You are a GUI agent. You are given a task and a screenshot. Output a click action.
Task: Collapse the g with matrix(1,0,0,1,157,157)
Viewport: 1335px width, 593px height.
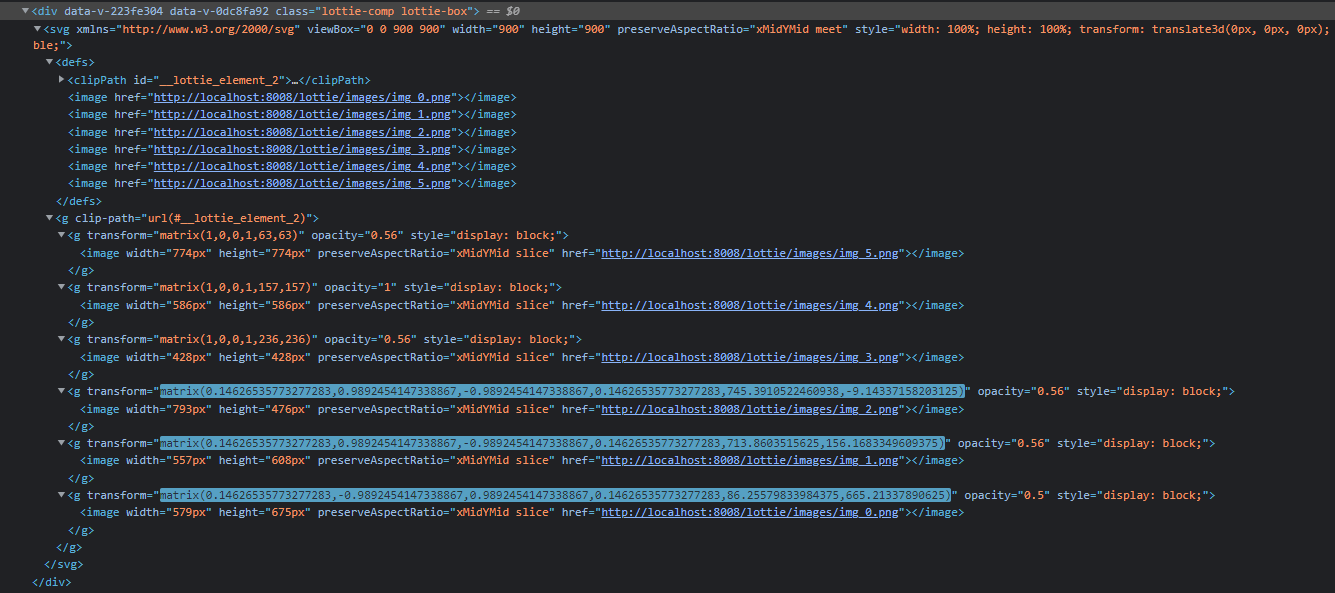click(62, 287)
